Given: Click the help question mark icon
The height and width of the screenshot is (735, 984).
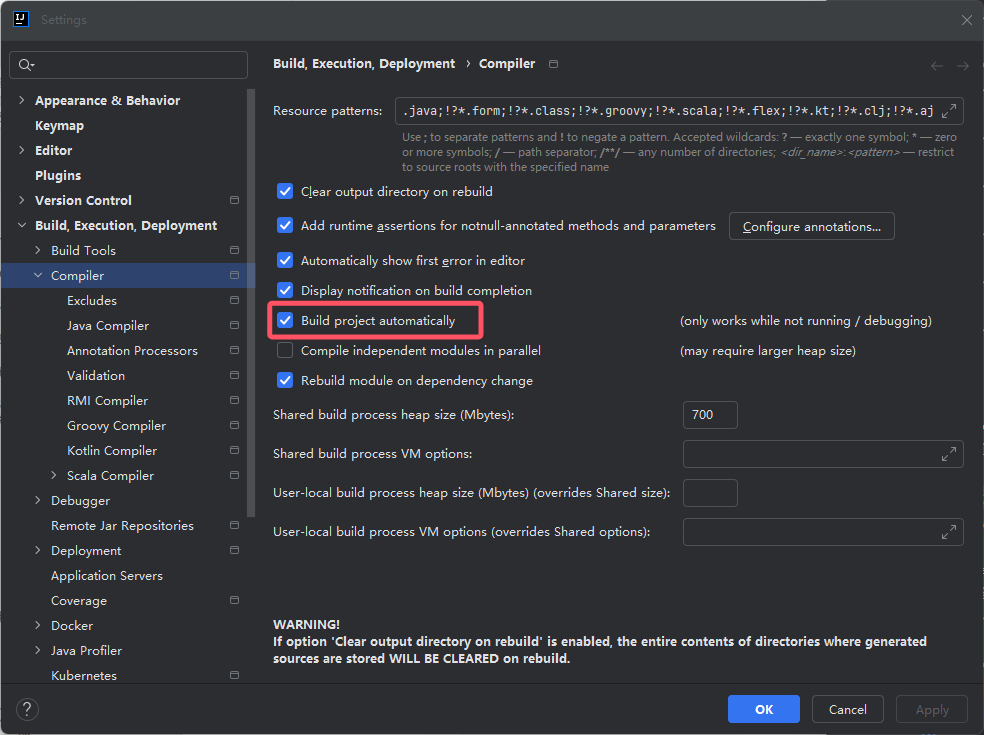Looking at the screenshot, I should tap(27, 709).
